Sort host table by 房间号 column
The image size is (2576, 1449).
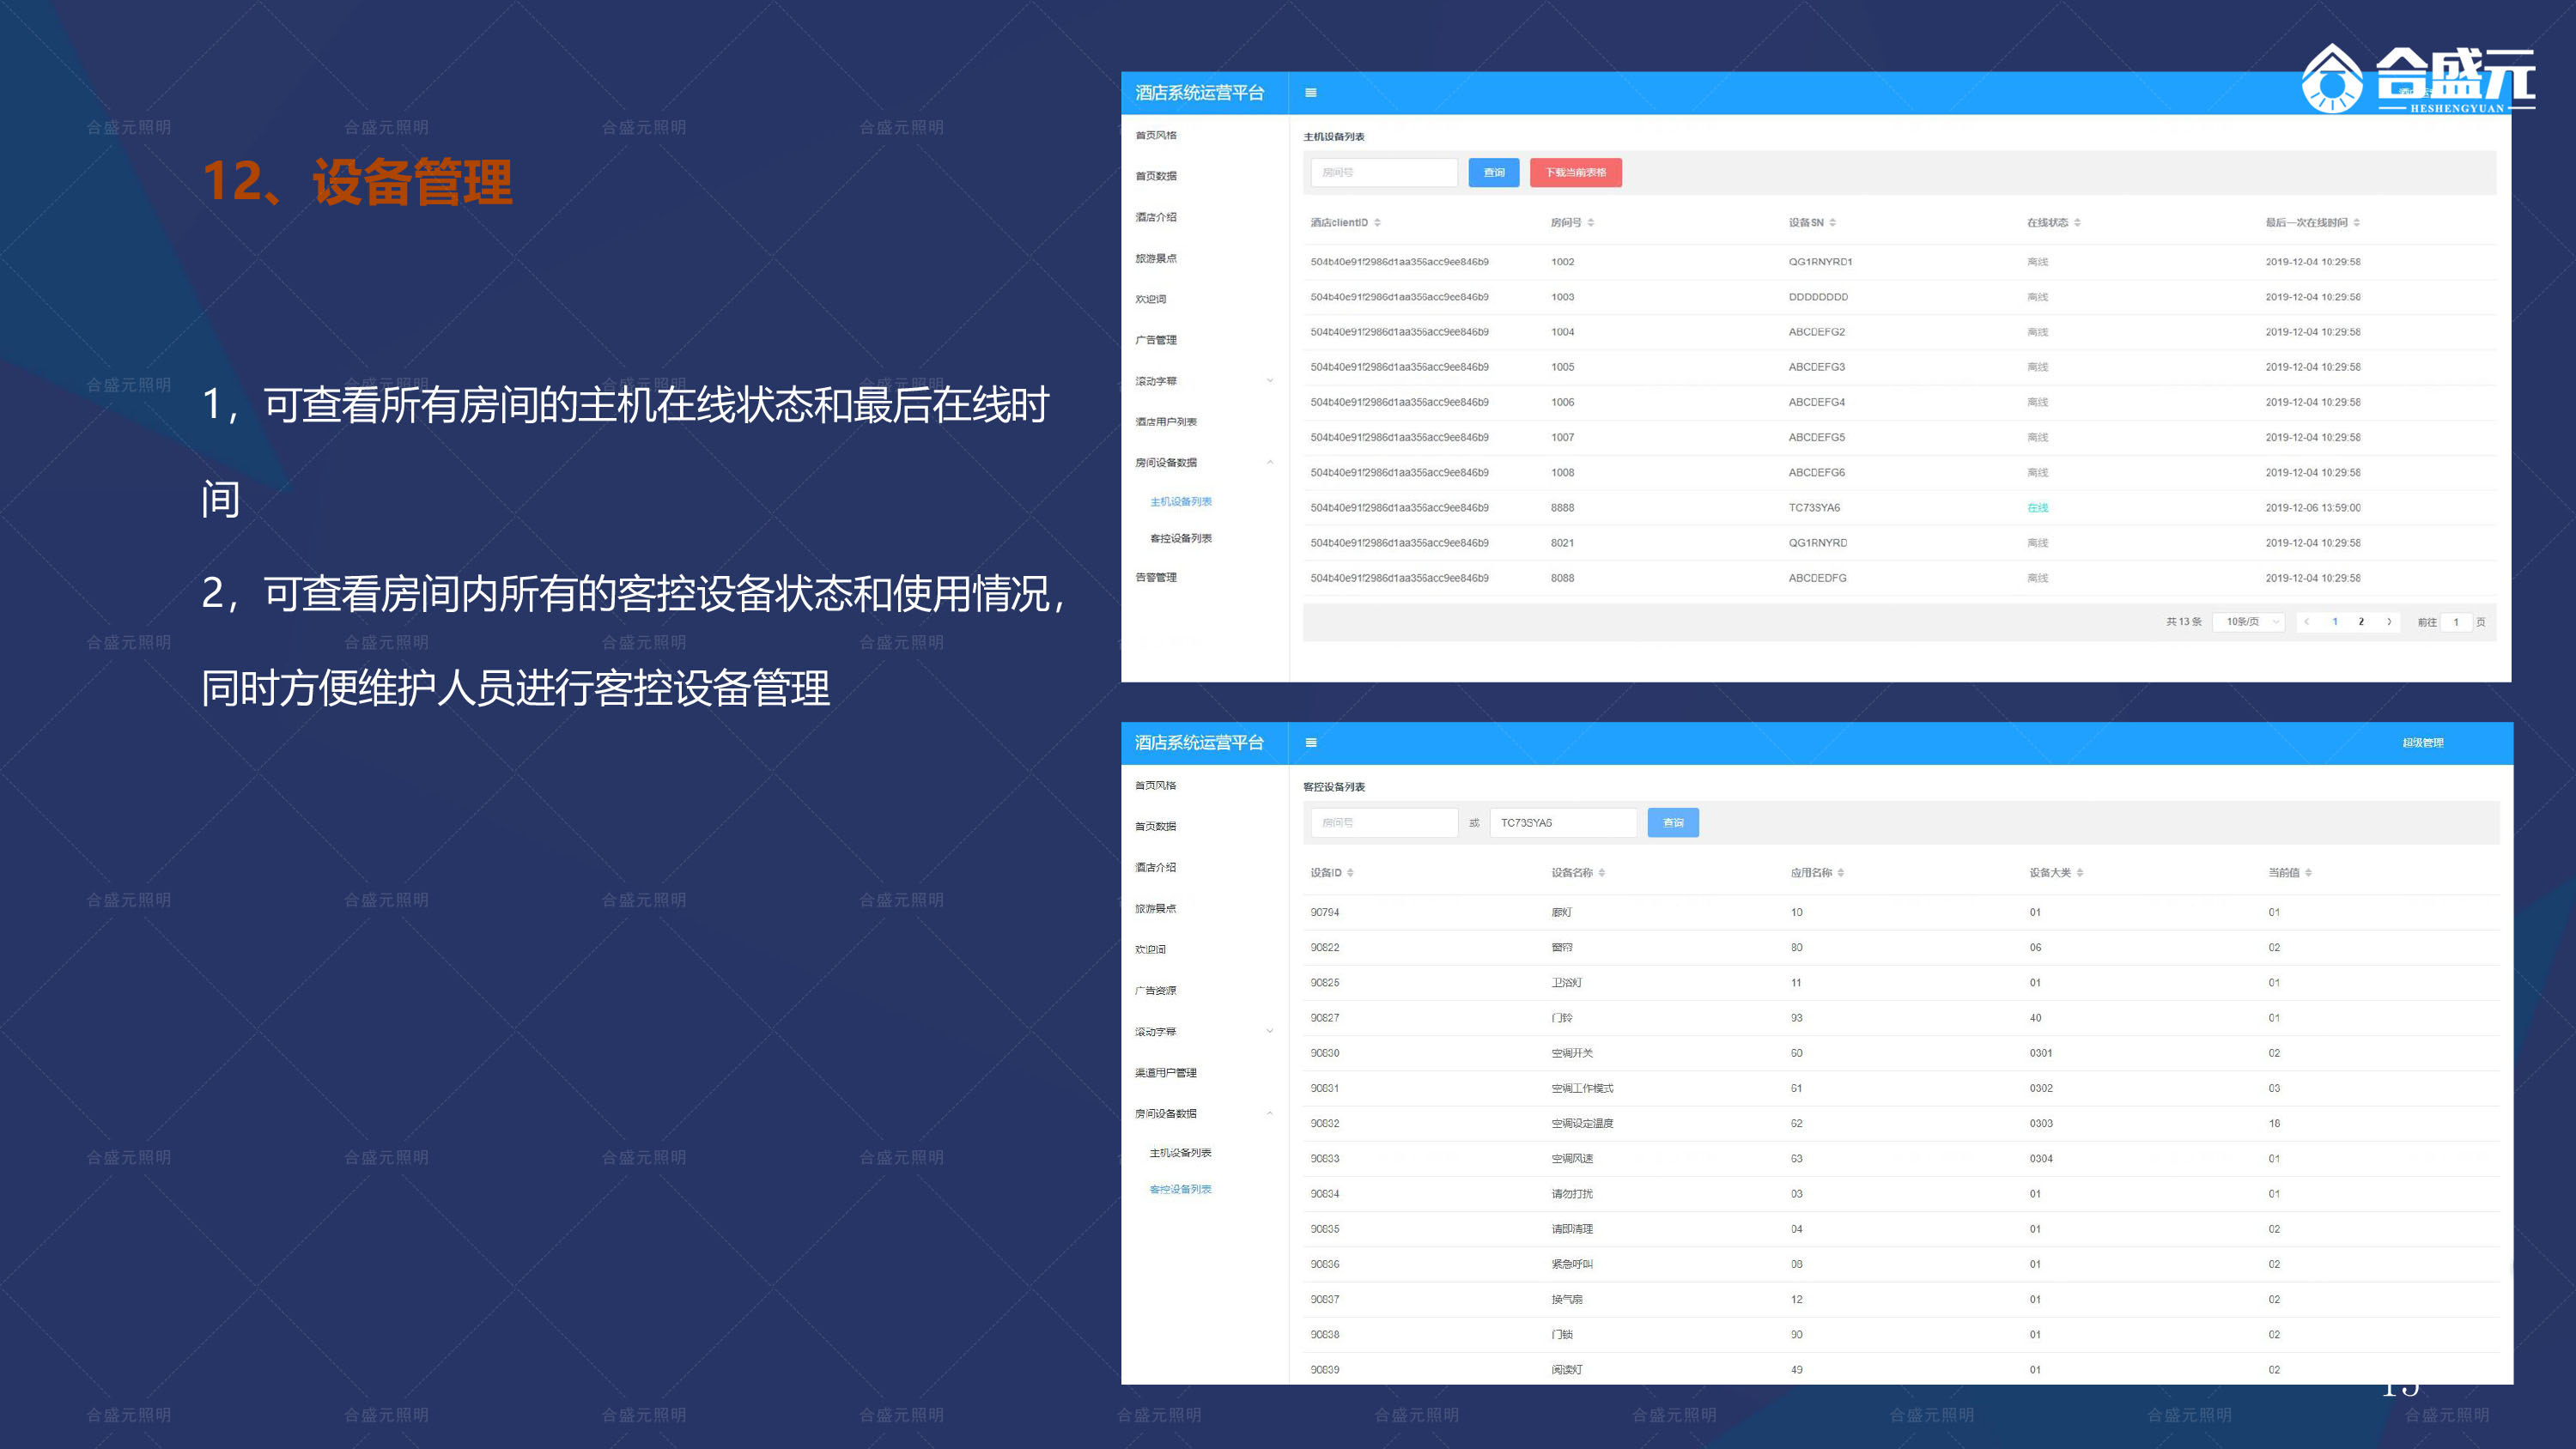coord(1590,223)
